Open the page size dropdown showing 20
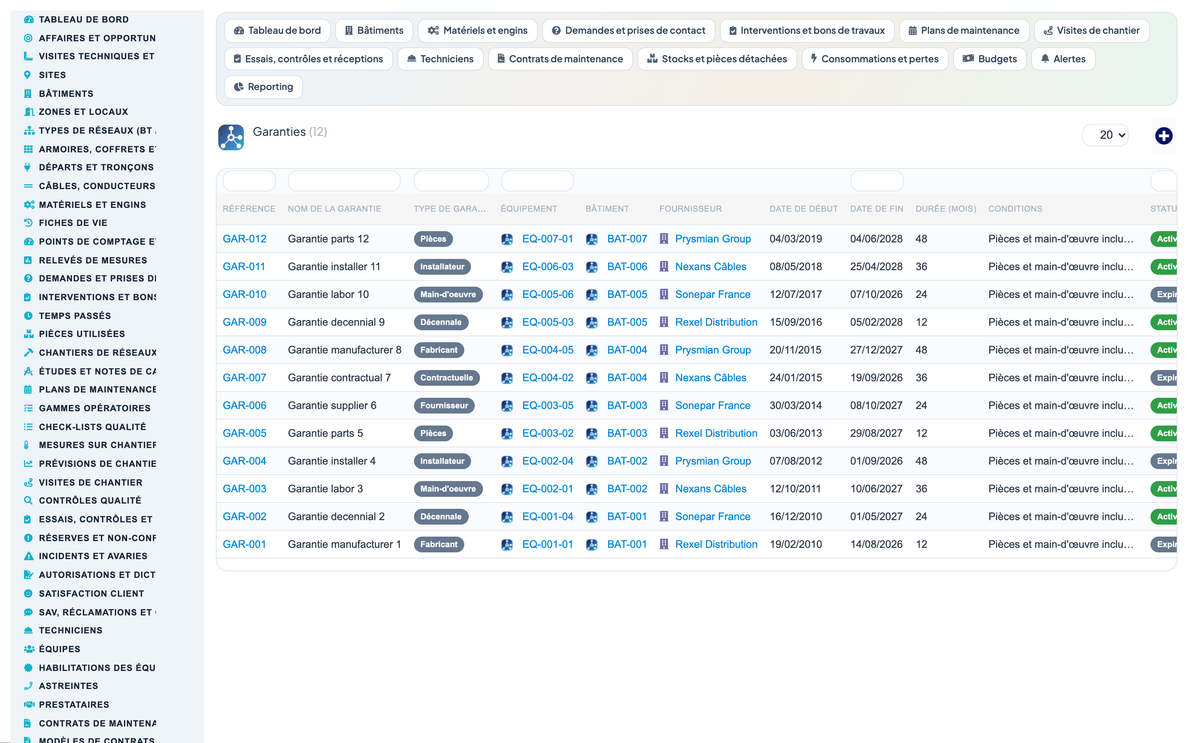Screen dimensions: 1200x743 pos(1105,135)
